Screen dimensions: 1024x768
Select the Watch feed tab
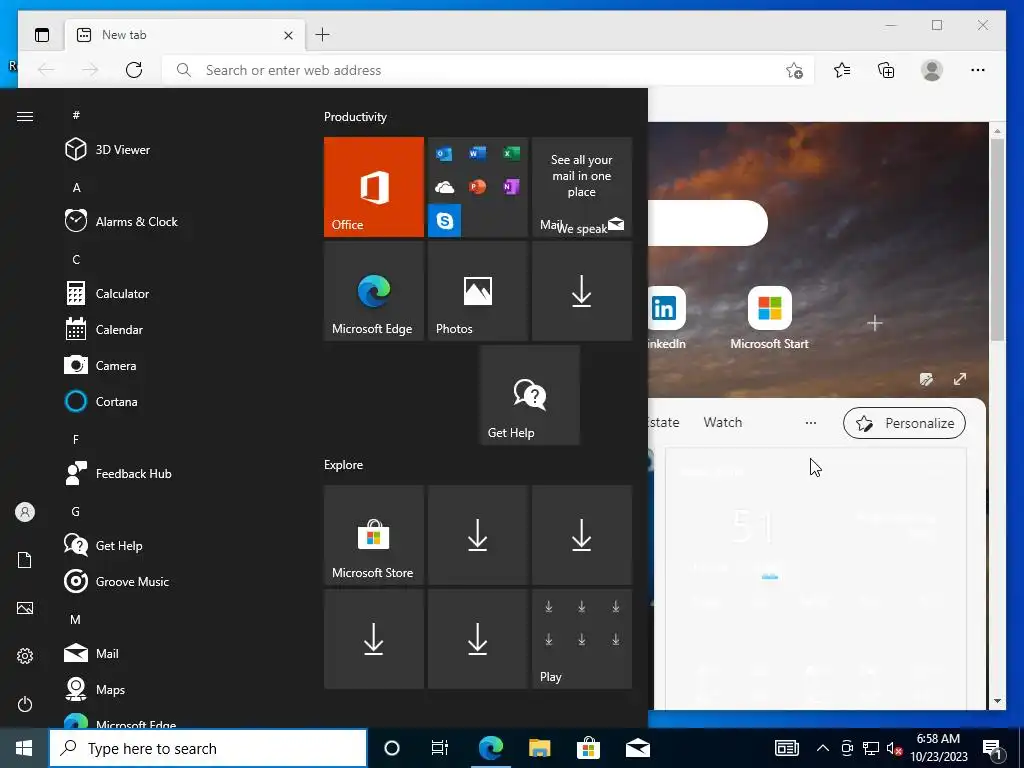(722, 423)
